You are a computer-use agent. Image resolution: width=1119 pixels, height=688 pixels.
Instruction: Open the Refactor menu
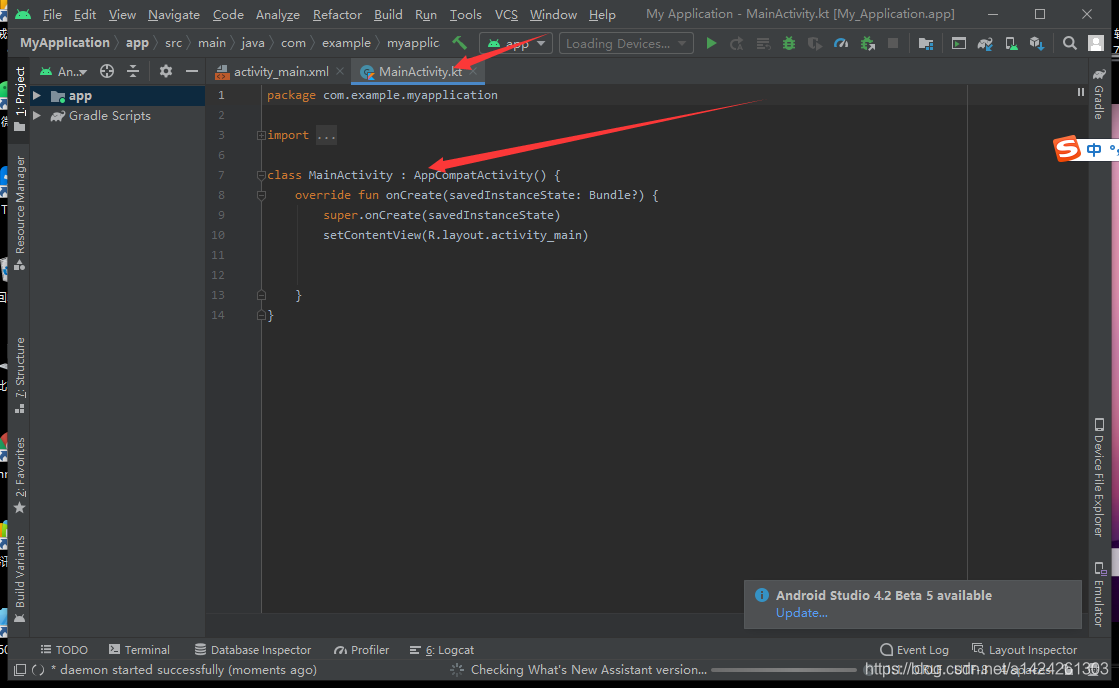coord(337,14)
